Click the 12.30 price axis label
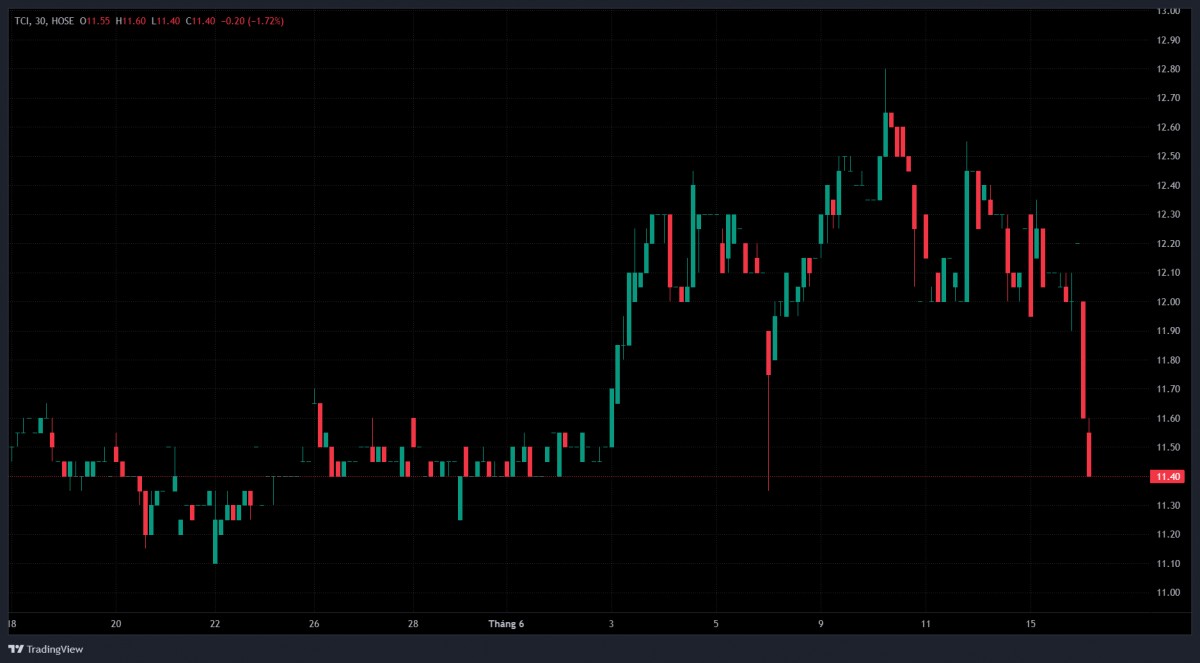Viewport: 1200px width, 663px height. [x=1168, y=214]
